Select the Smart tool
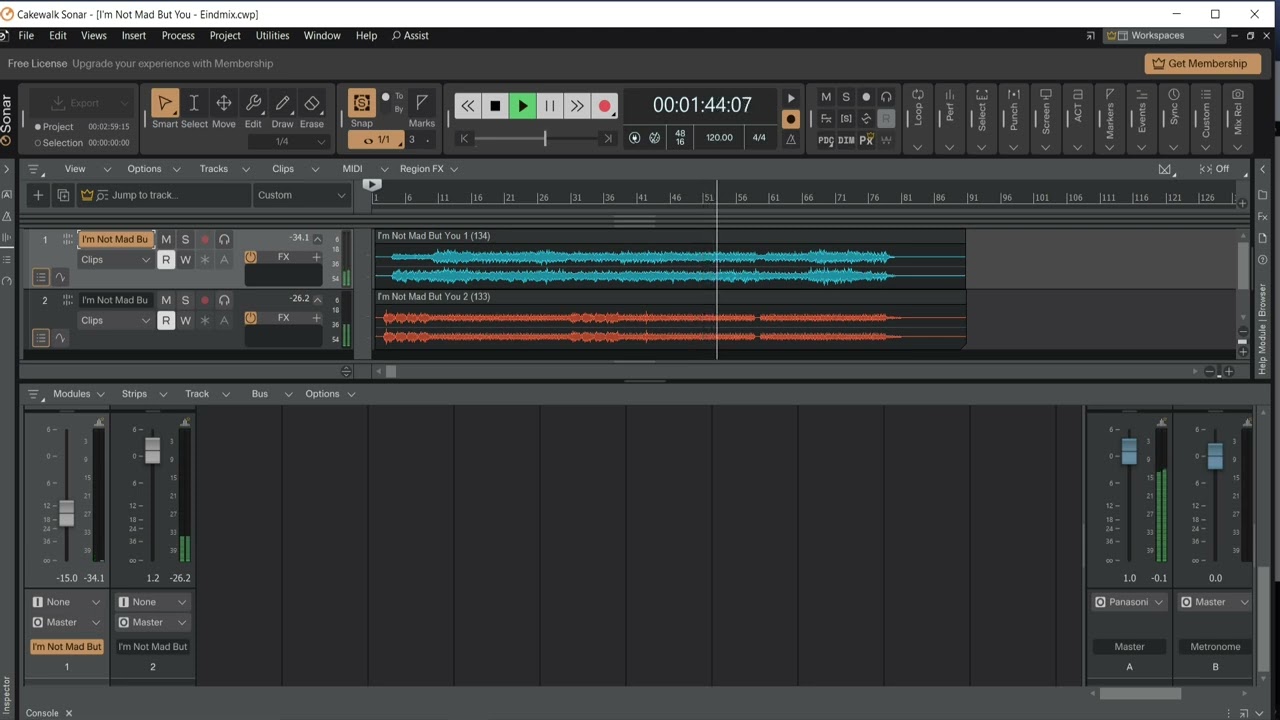The image size is (1280, 720). pos(165,103)
